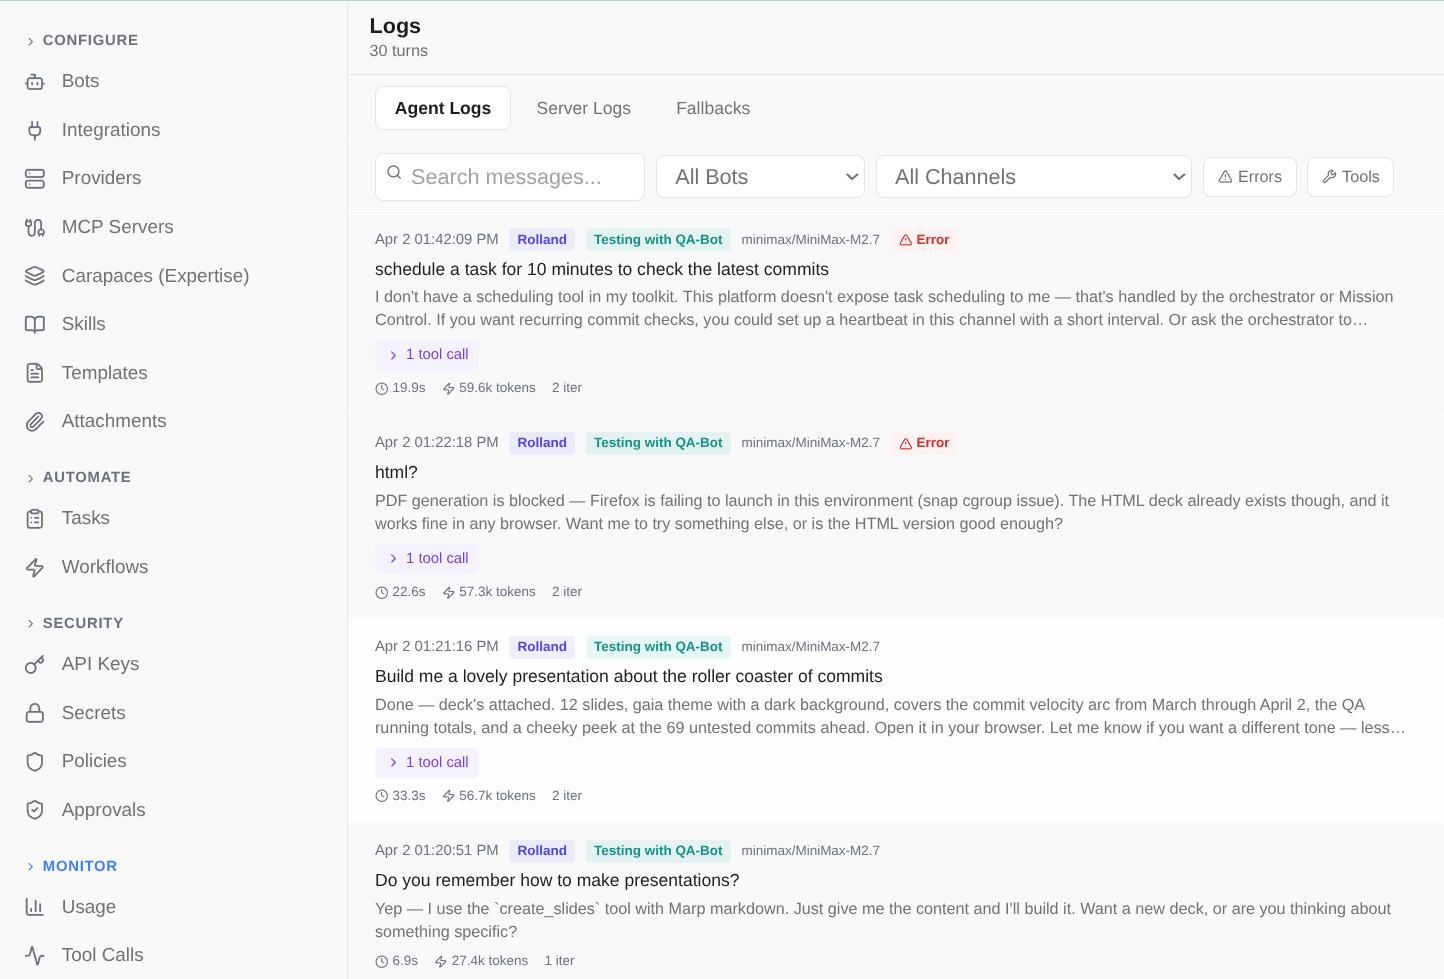Click the Rolland bot badge
Image resolution: width=1444 pixels, height=979 pixels.
coord(541,239)
